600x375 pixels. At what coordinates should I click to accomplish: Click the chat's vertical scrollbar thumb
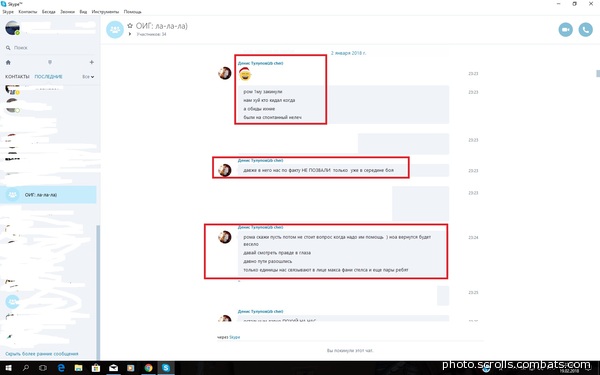pyautogui.click(x=598, y=73)
